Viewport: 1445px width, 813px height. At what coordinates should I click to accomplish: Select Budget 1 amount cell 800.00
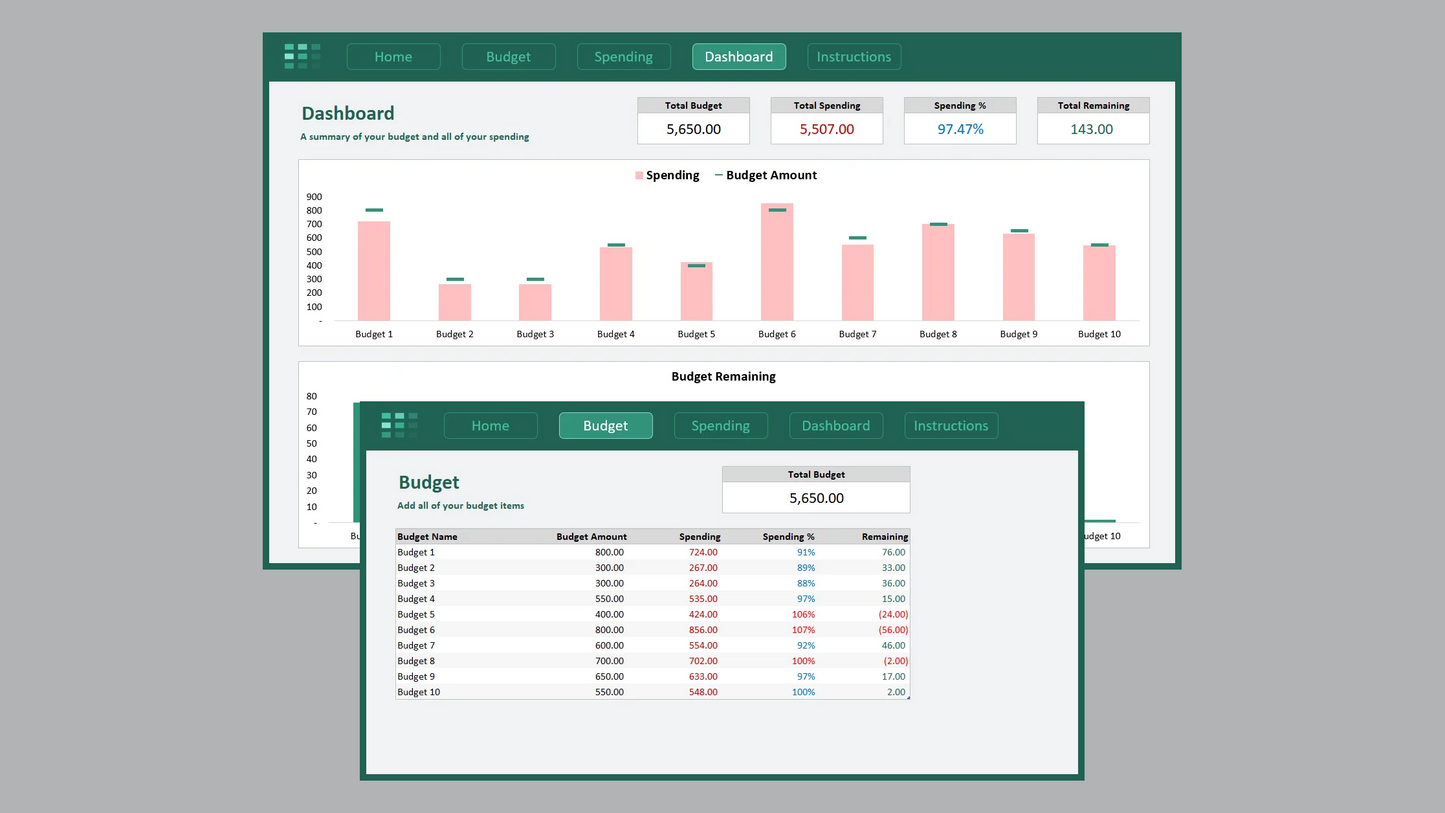pos(609,552)
